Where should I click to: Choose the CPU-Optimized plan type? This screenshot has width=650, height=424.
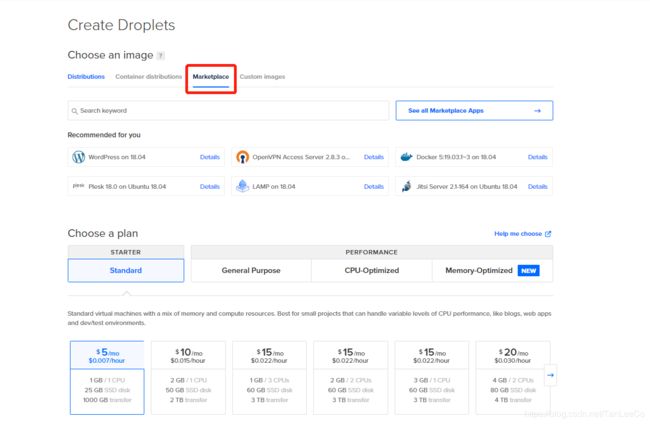click(372, 270)
